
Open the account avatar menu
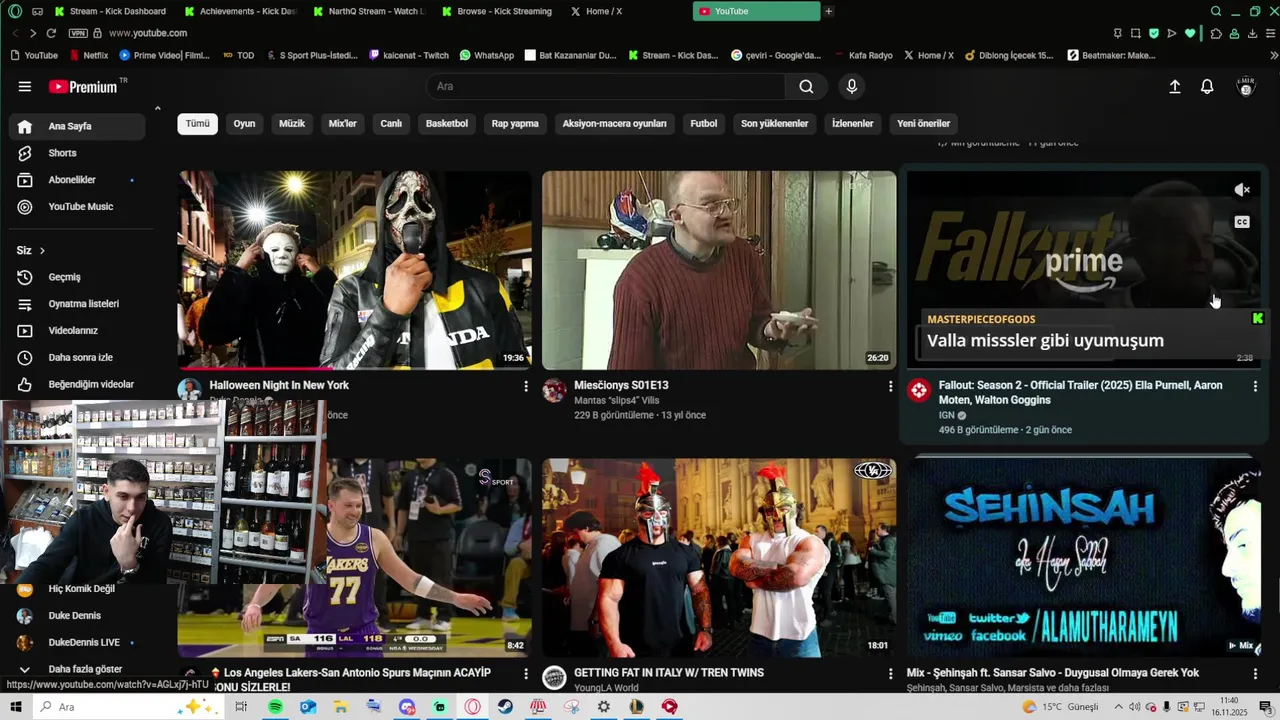click(x=1246, y=87)
